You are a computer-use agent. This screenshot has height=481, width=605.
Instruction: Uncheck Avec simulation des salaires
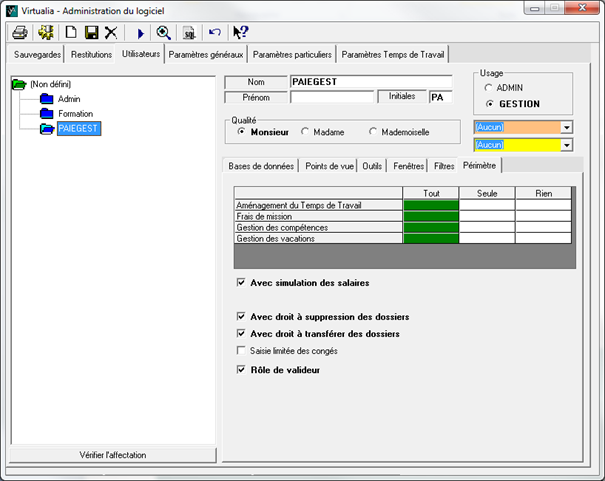(241, 283)
